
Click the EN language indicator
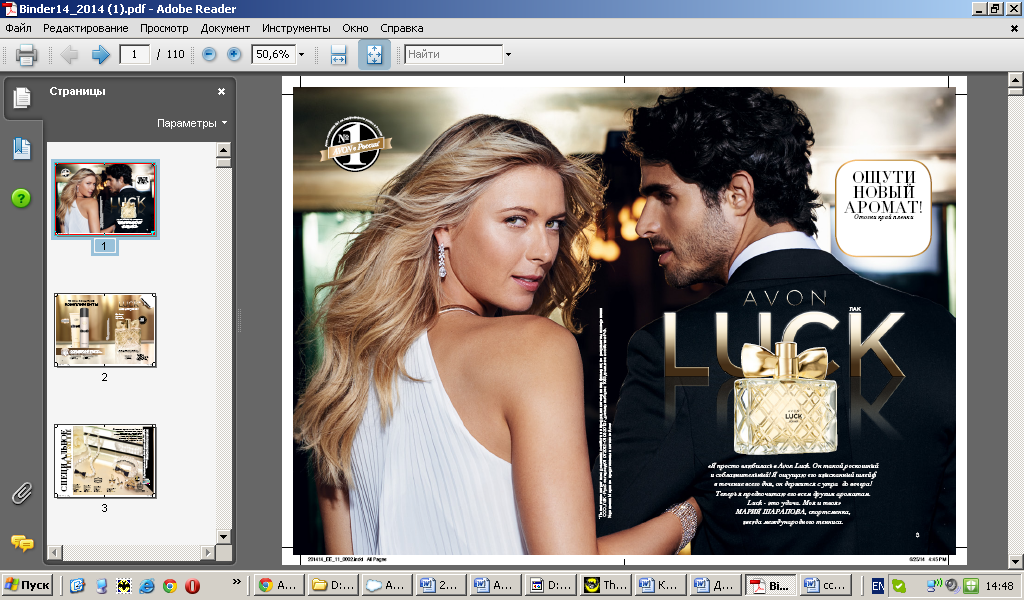[x=878, y=586]
